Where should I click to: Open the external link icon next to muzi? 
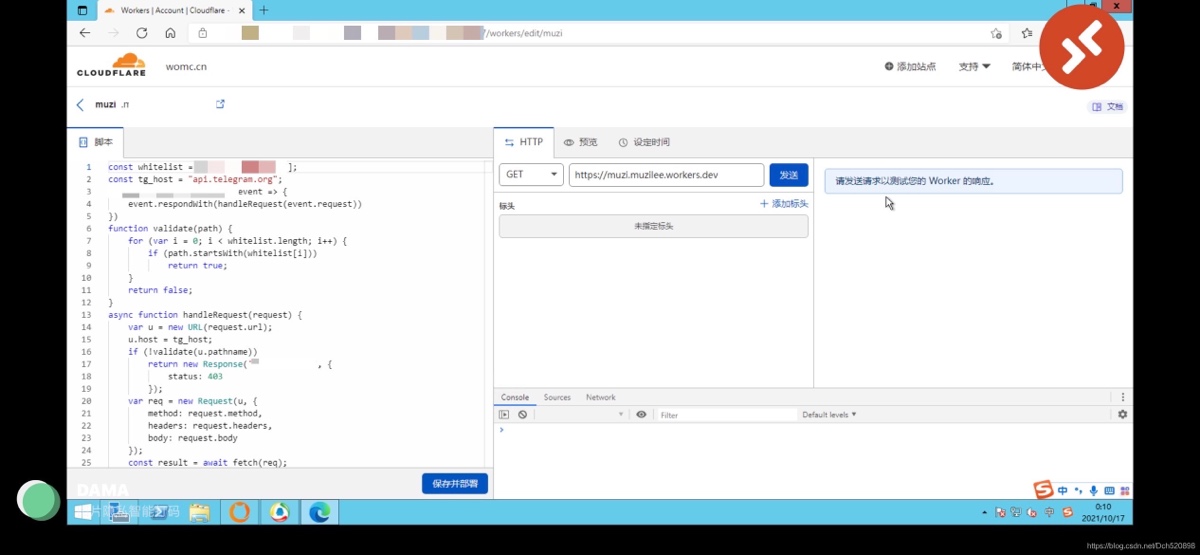tap(220, 104)
